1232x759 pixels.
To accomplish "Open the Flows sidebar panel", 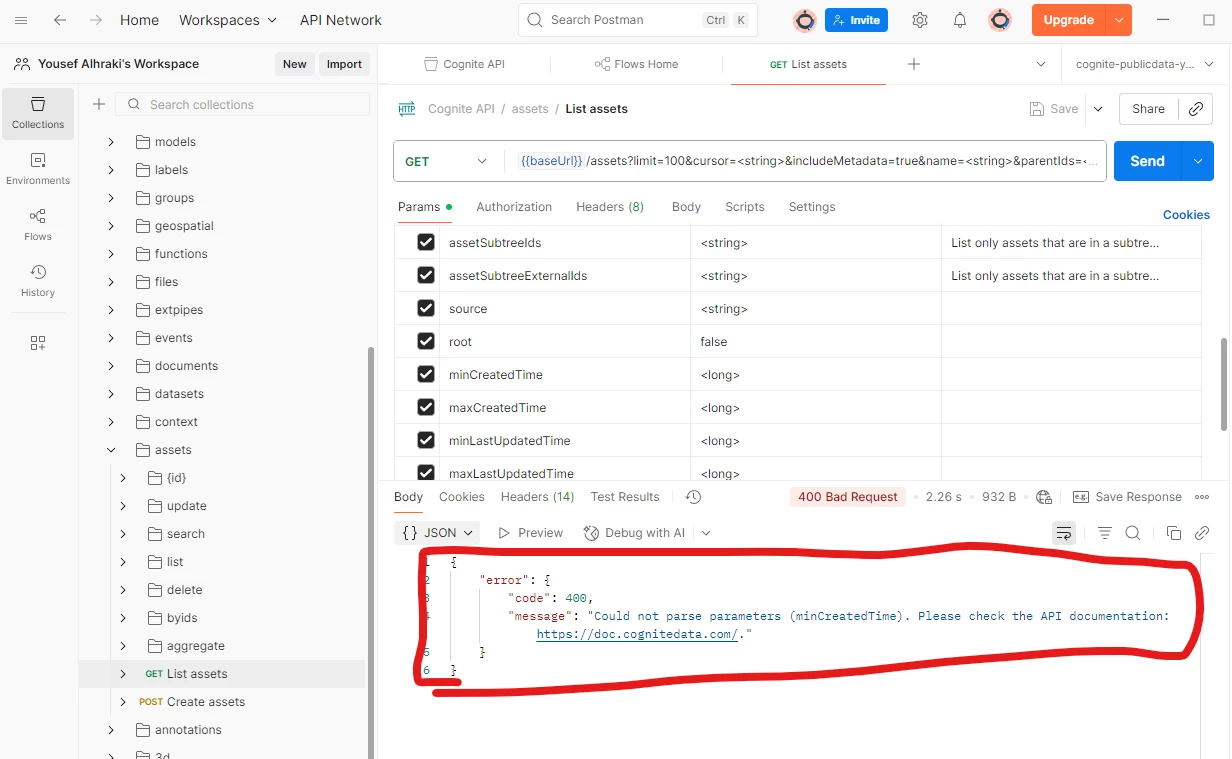I will pos(38,224).
